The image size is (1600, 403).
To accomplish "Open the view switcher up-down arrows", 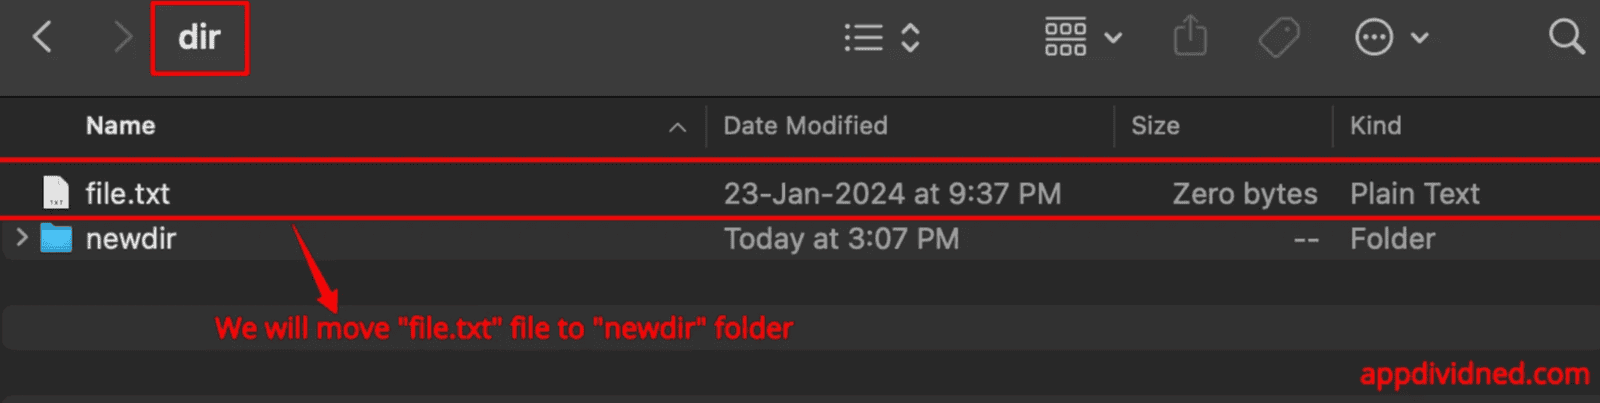I will [x=910, y=38].
